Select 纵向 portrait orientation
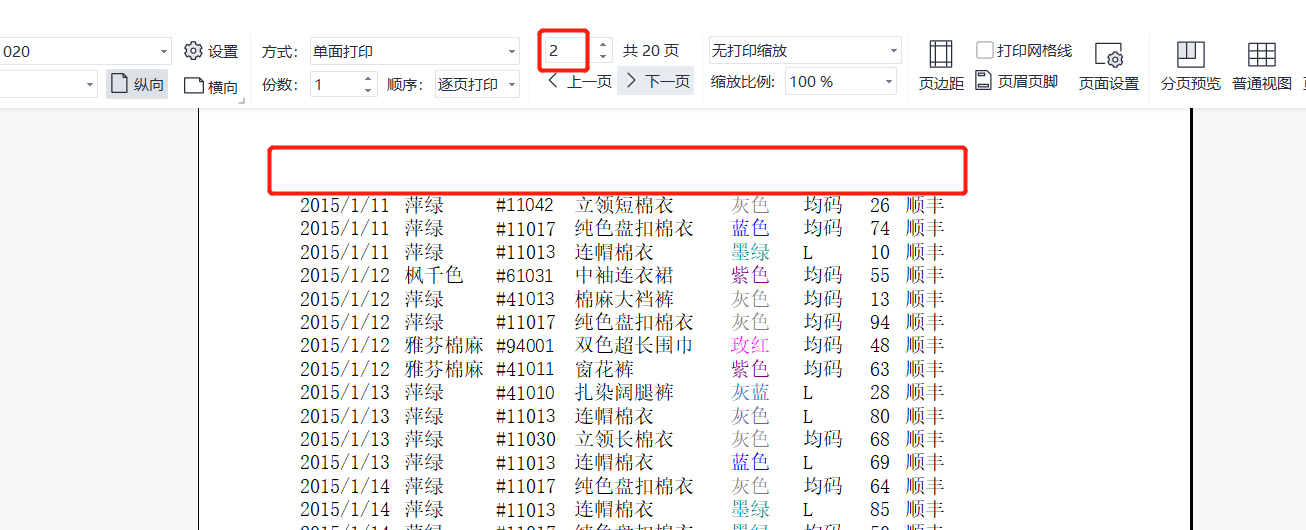Viewport: 1306px width, 530px height. pos(138,84)
